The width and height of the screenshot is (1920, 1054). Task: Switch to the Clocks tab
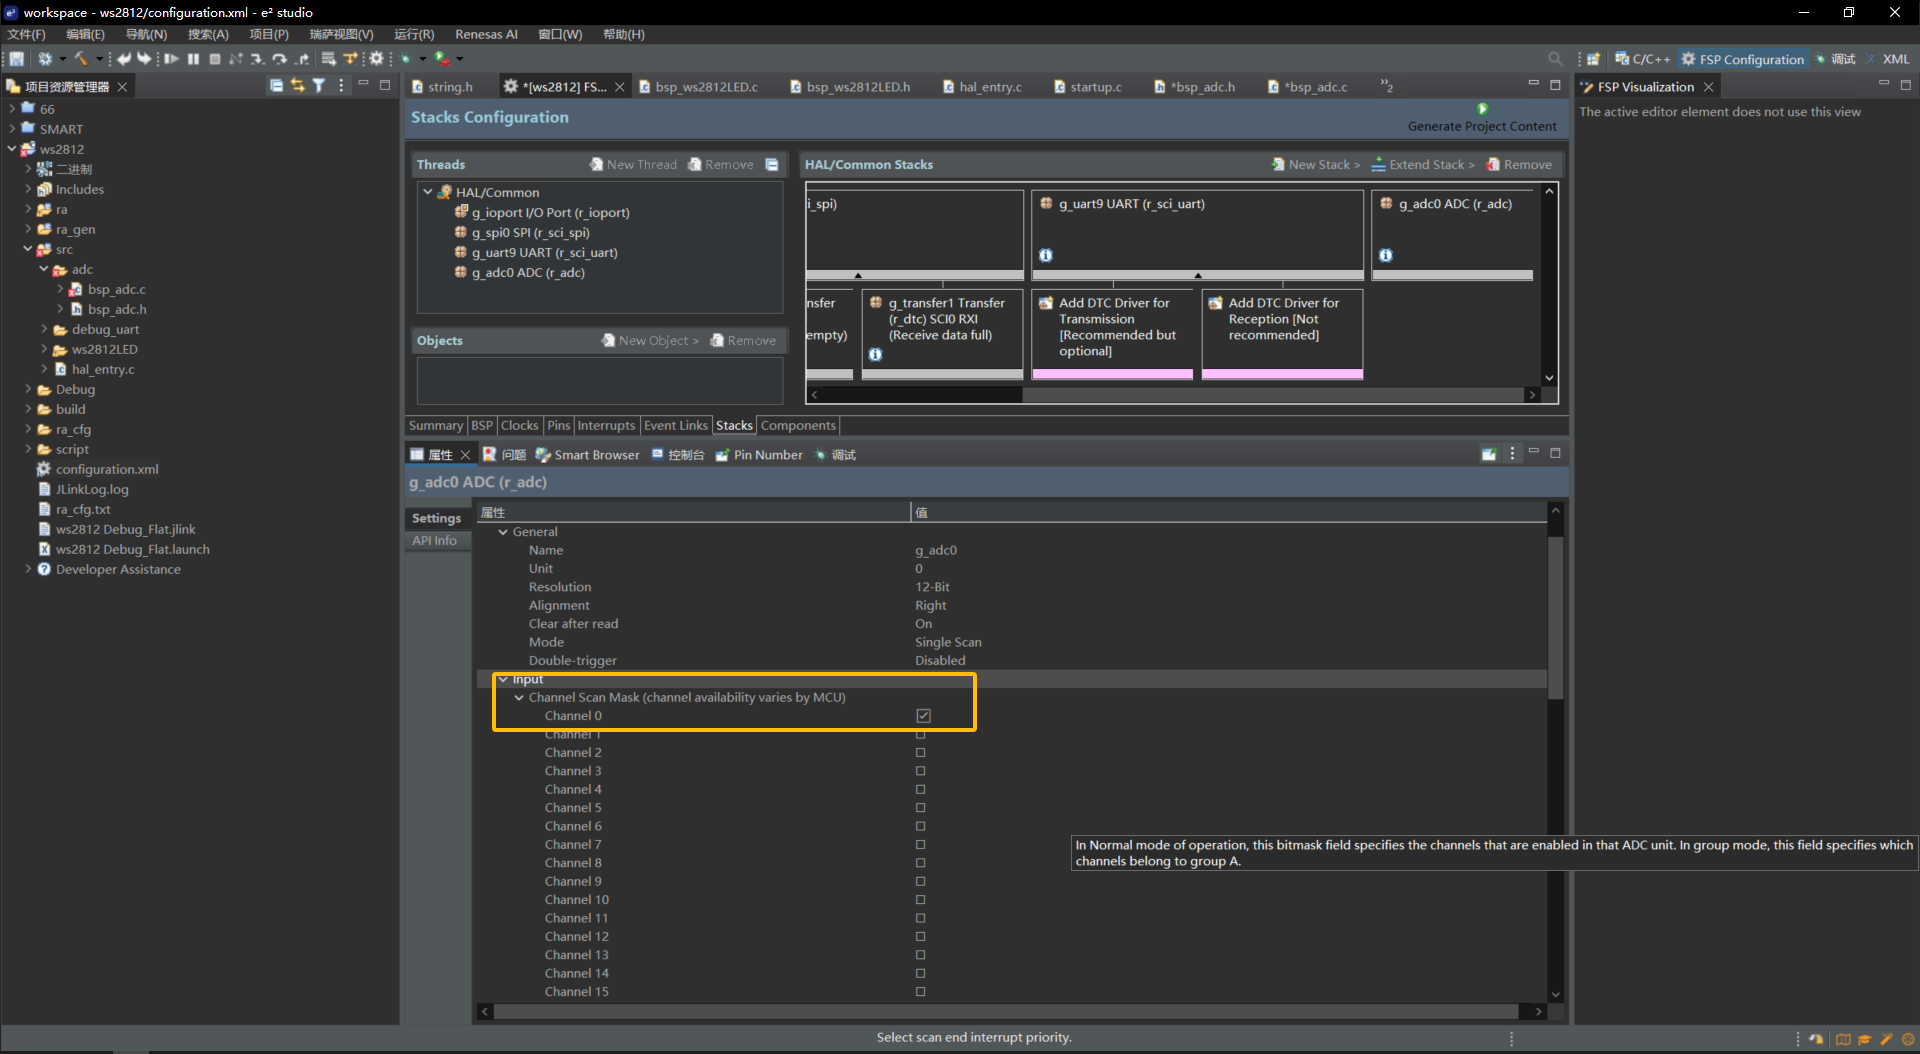pos(519,425)
